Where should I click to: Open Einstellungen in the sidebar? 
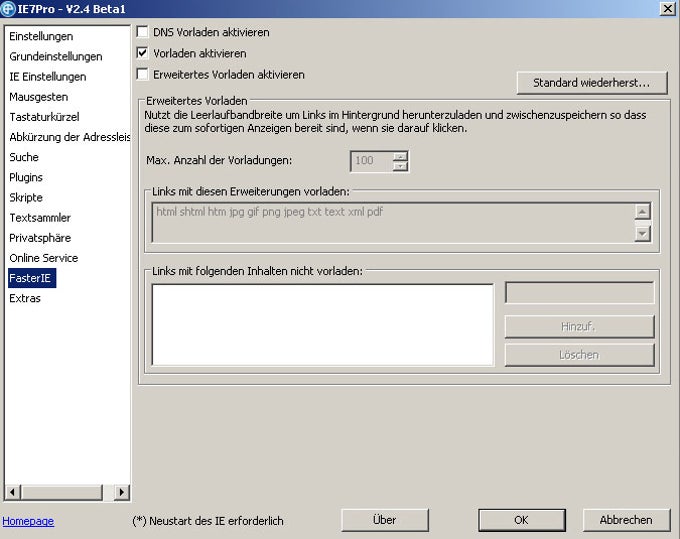(x=41, y=36)
